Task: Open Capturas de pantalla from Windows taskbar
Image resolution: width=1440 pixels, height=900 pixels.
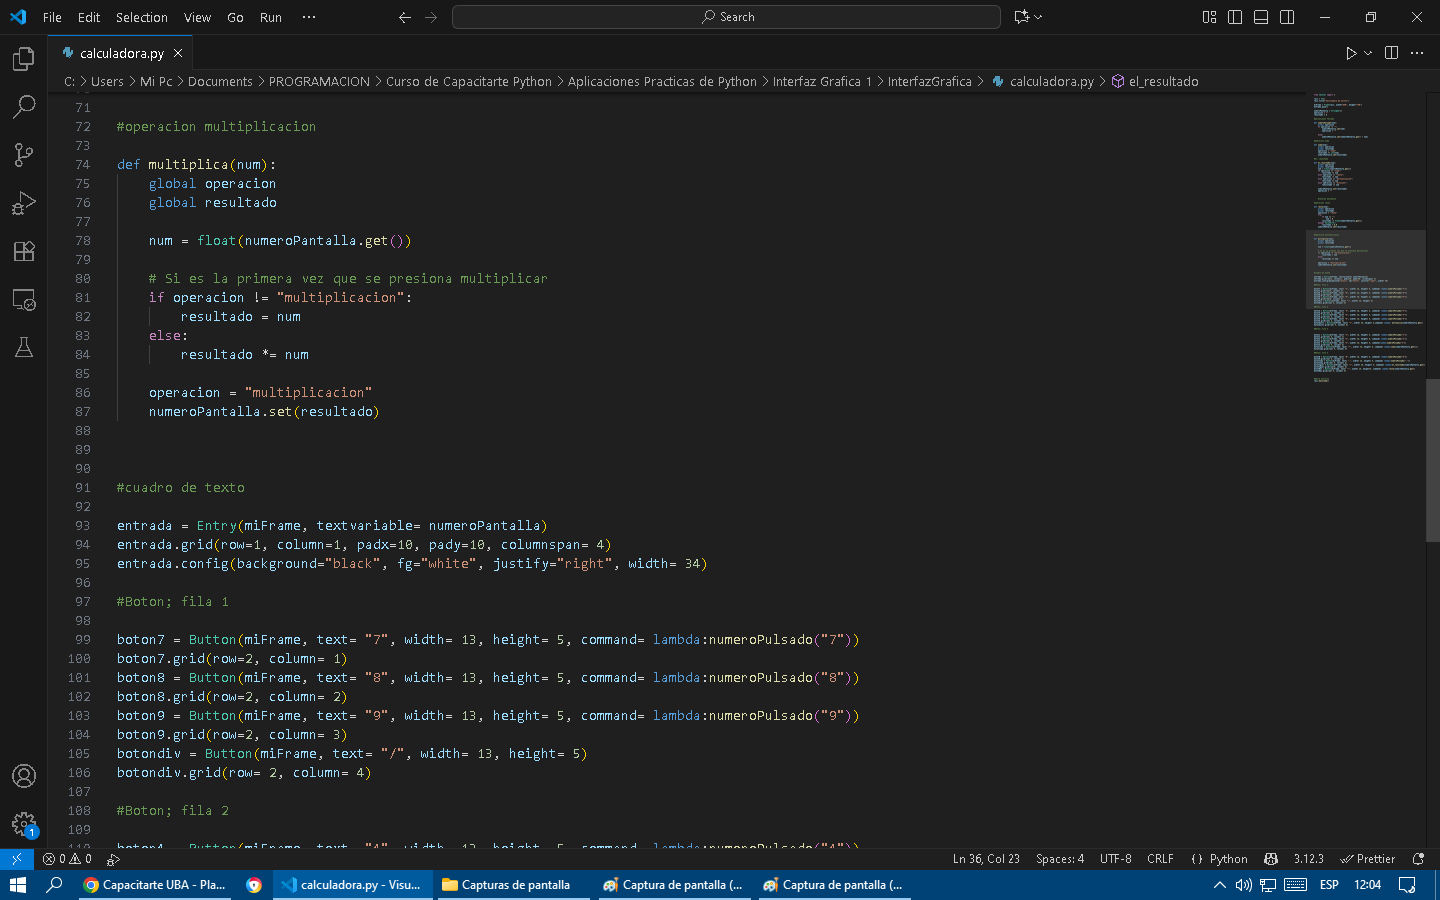Action: tap(507, 885)
